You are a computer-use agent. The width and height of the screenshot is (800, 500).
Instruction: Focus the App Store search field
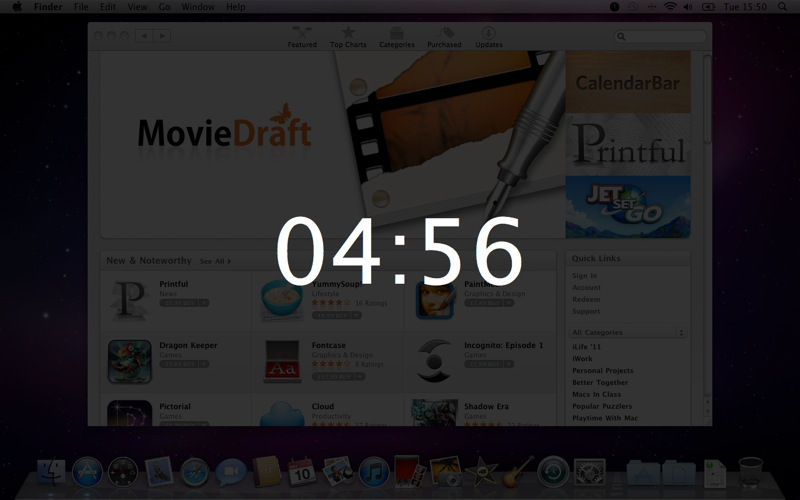[x=660, y=36]
